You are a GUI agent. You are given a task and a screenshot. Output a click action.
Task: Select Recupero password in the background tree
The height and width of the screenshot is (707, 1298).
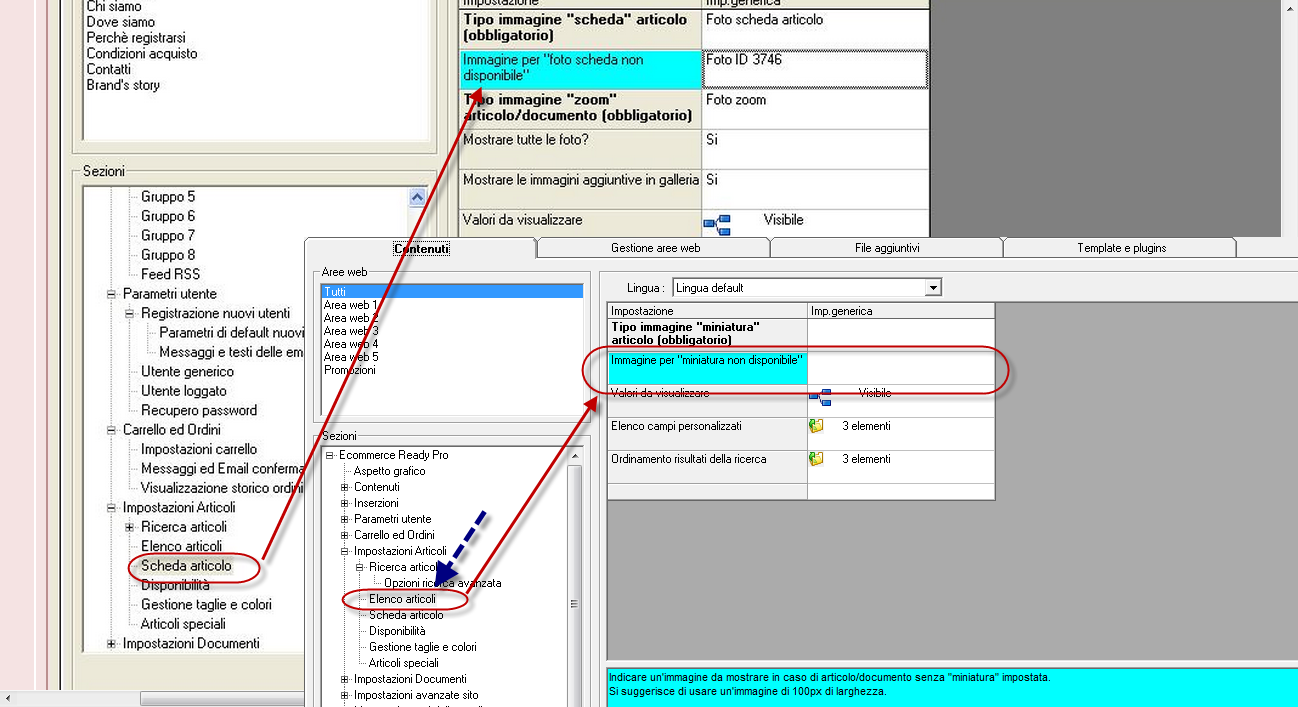(199, 410)
